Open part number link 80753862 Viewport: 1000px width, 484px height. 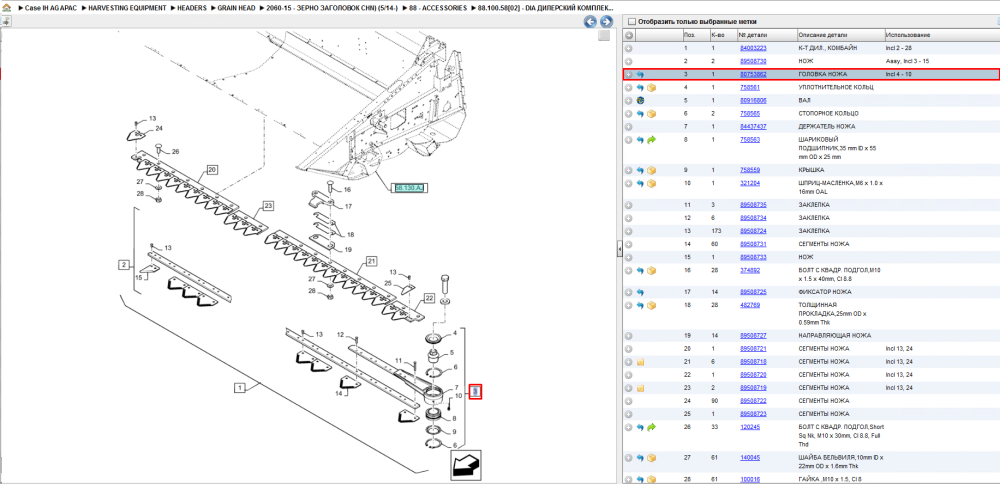pos(753,75)
